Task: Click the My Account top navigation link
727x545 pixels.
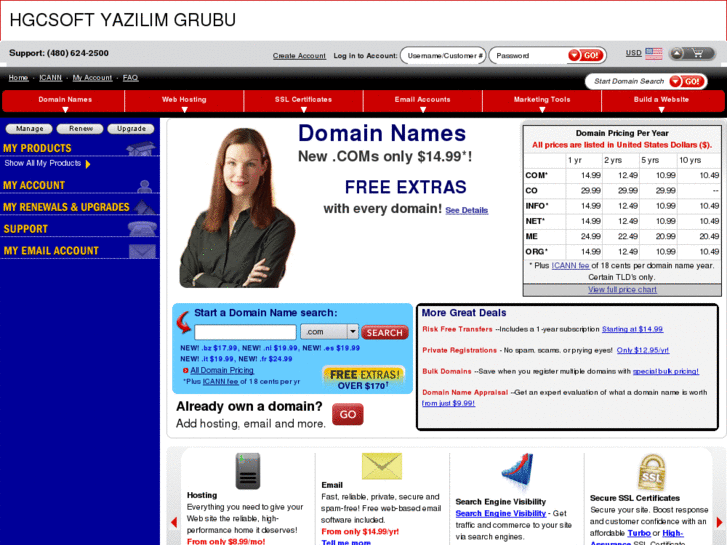Action: tap(92, 78)
